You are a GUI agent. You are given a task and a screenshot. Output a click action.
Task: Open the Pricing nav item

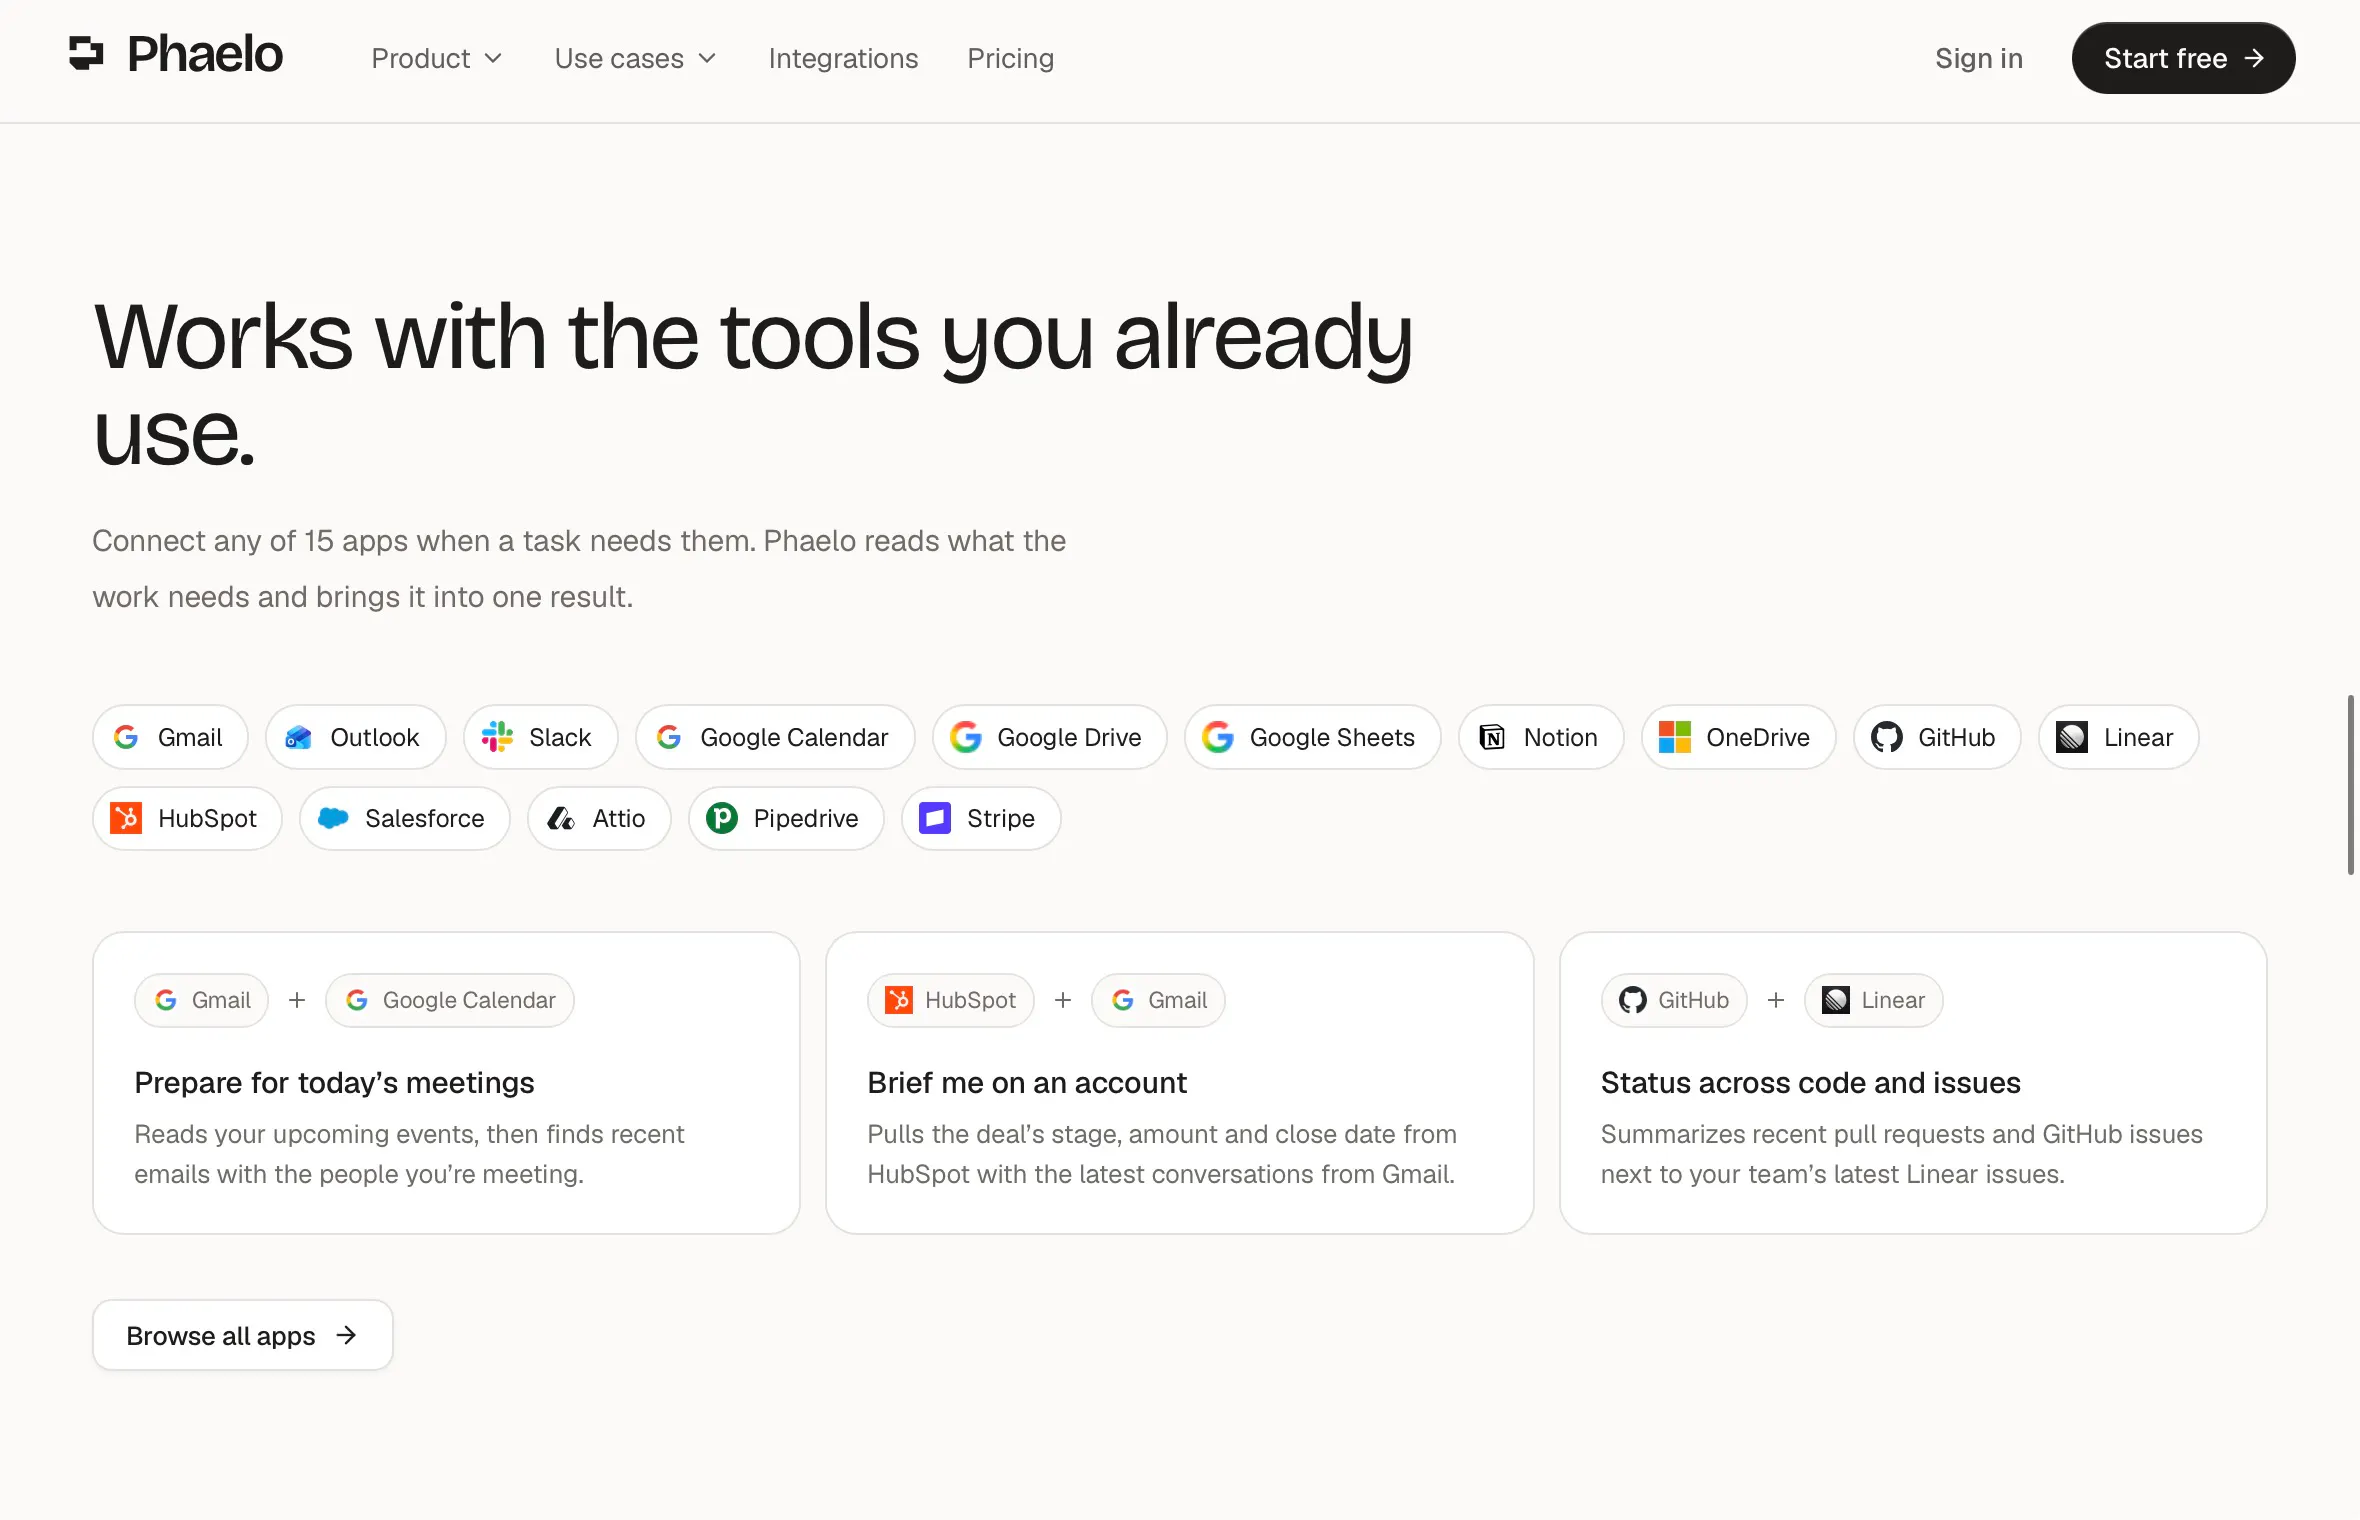coord(1010,58)
